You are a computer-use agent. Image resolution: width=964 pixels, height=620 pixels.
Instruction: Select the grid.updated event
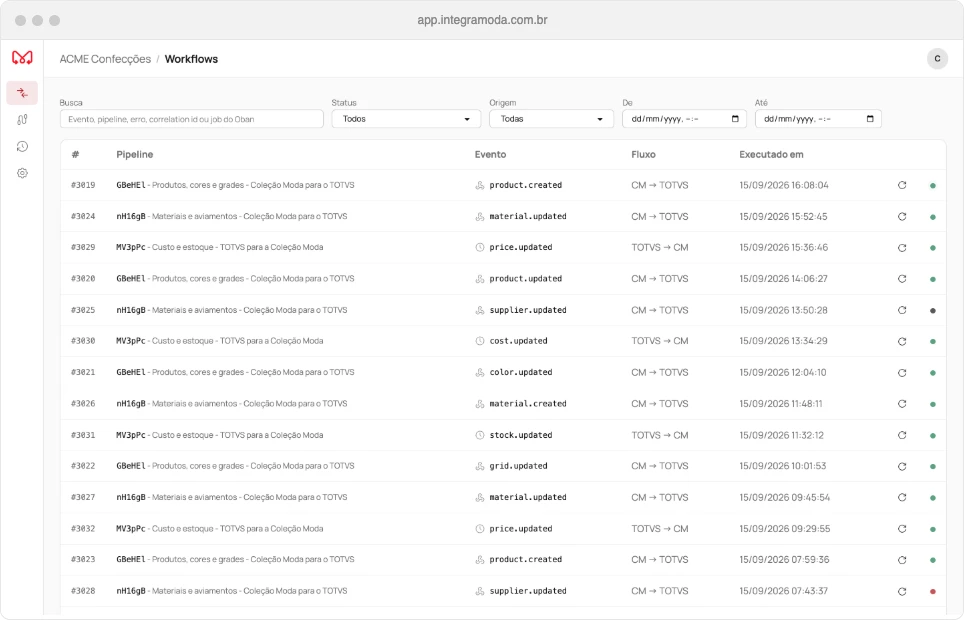click(x=518, y=466)
